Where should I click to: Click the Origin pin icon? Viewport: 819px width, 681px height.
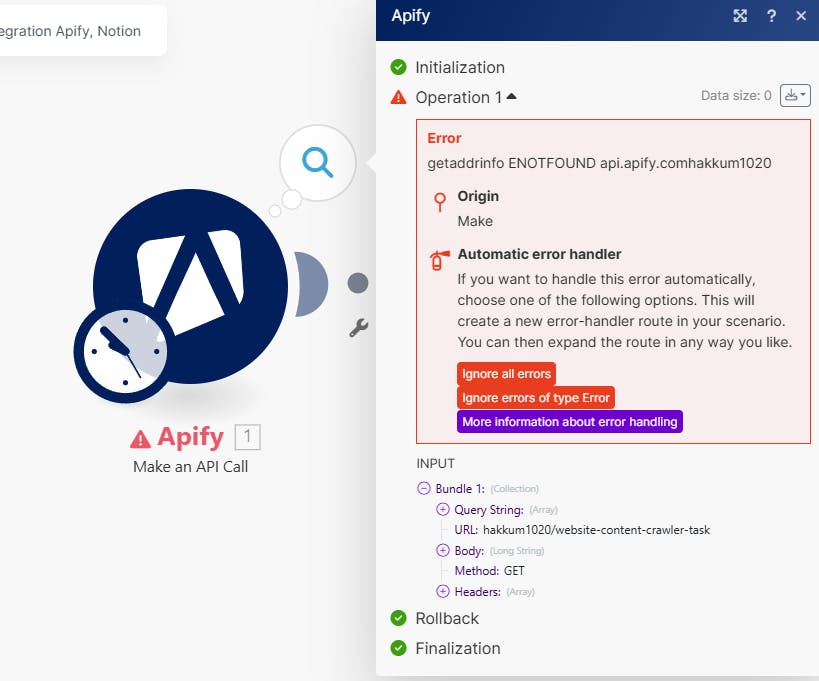point(440,202)
